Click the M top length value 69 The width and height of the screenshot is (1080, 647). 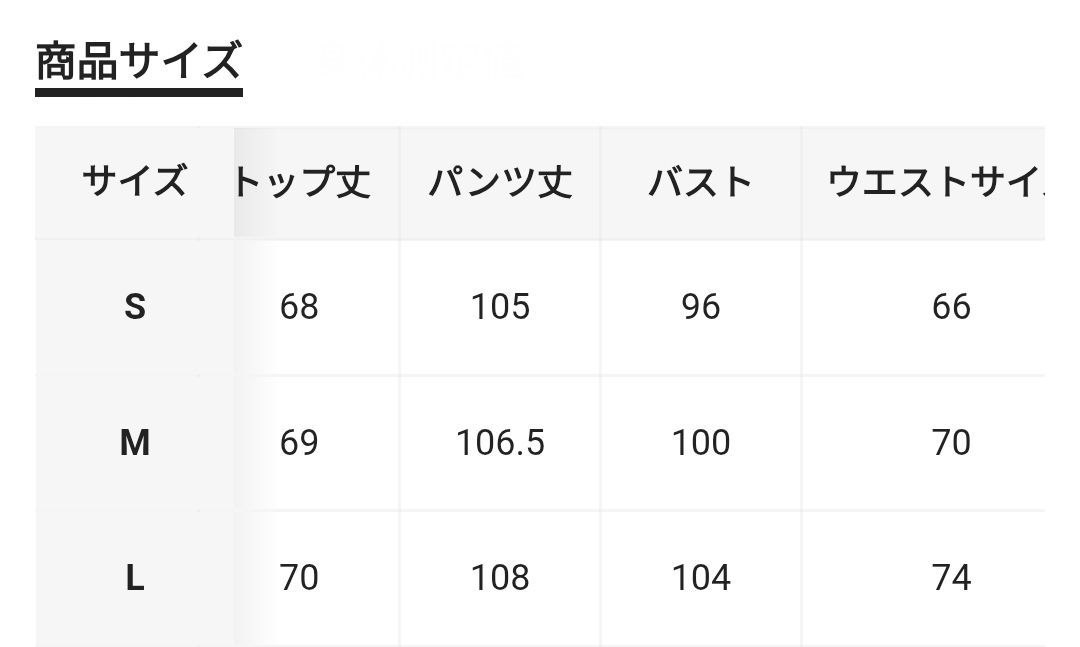[299, 442]
